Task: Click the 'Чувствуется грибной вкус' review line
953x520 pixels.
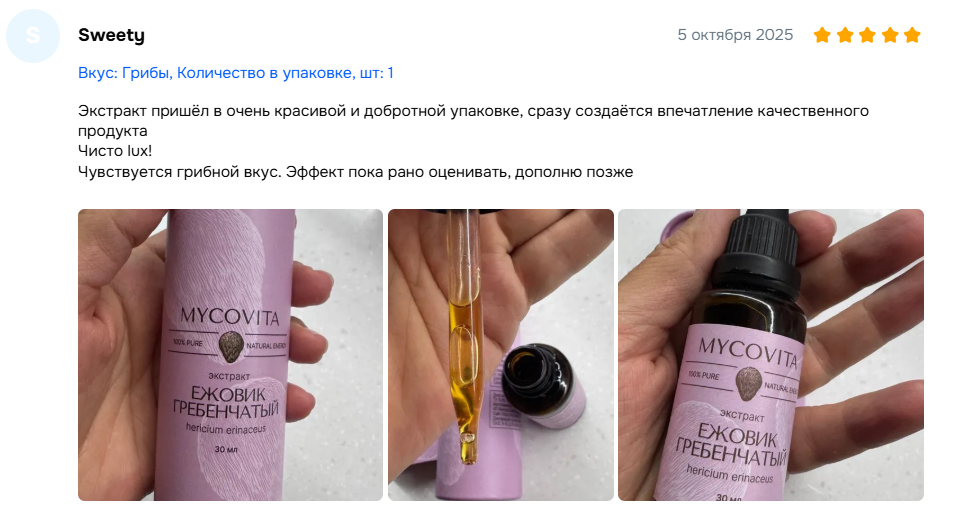Action: coord(356,172)
